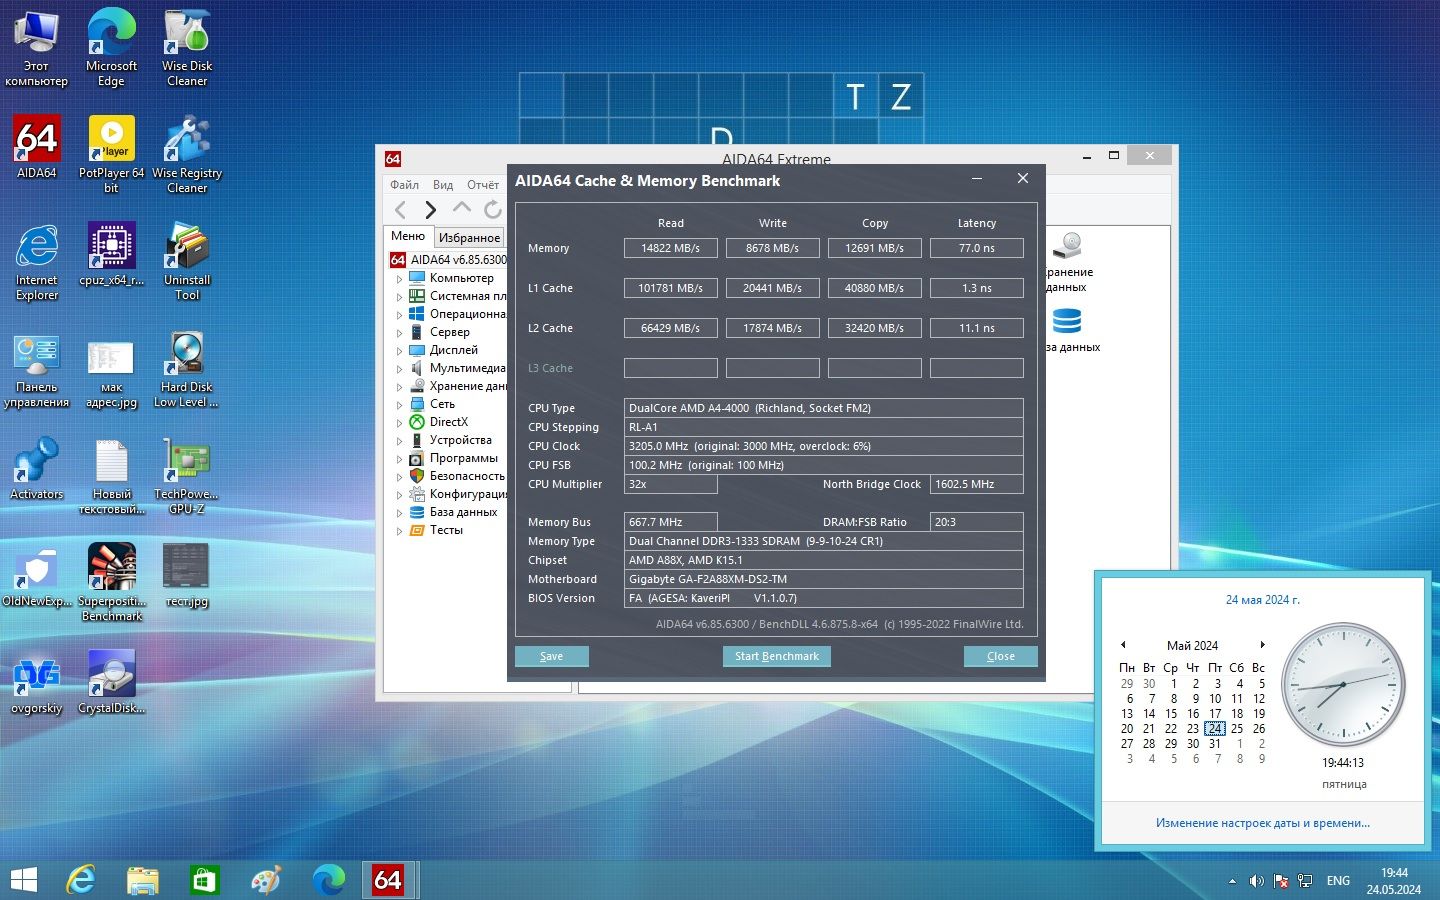Open the CrystalDisk desktop shortcut

111,683
